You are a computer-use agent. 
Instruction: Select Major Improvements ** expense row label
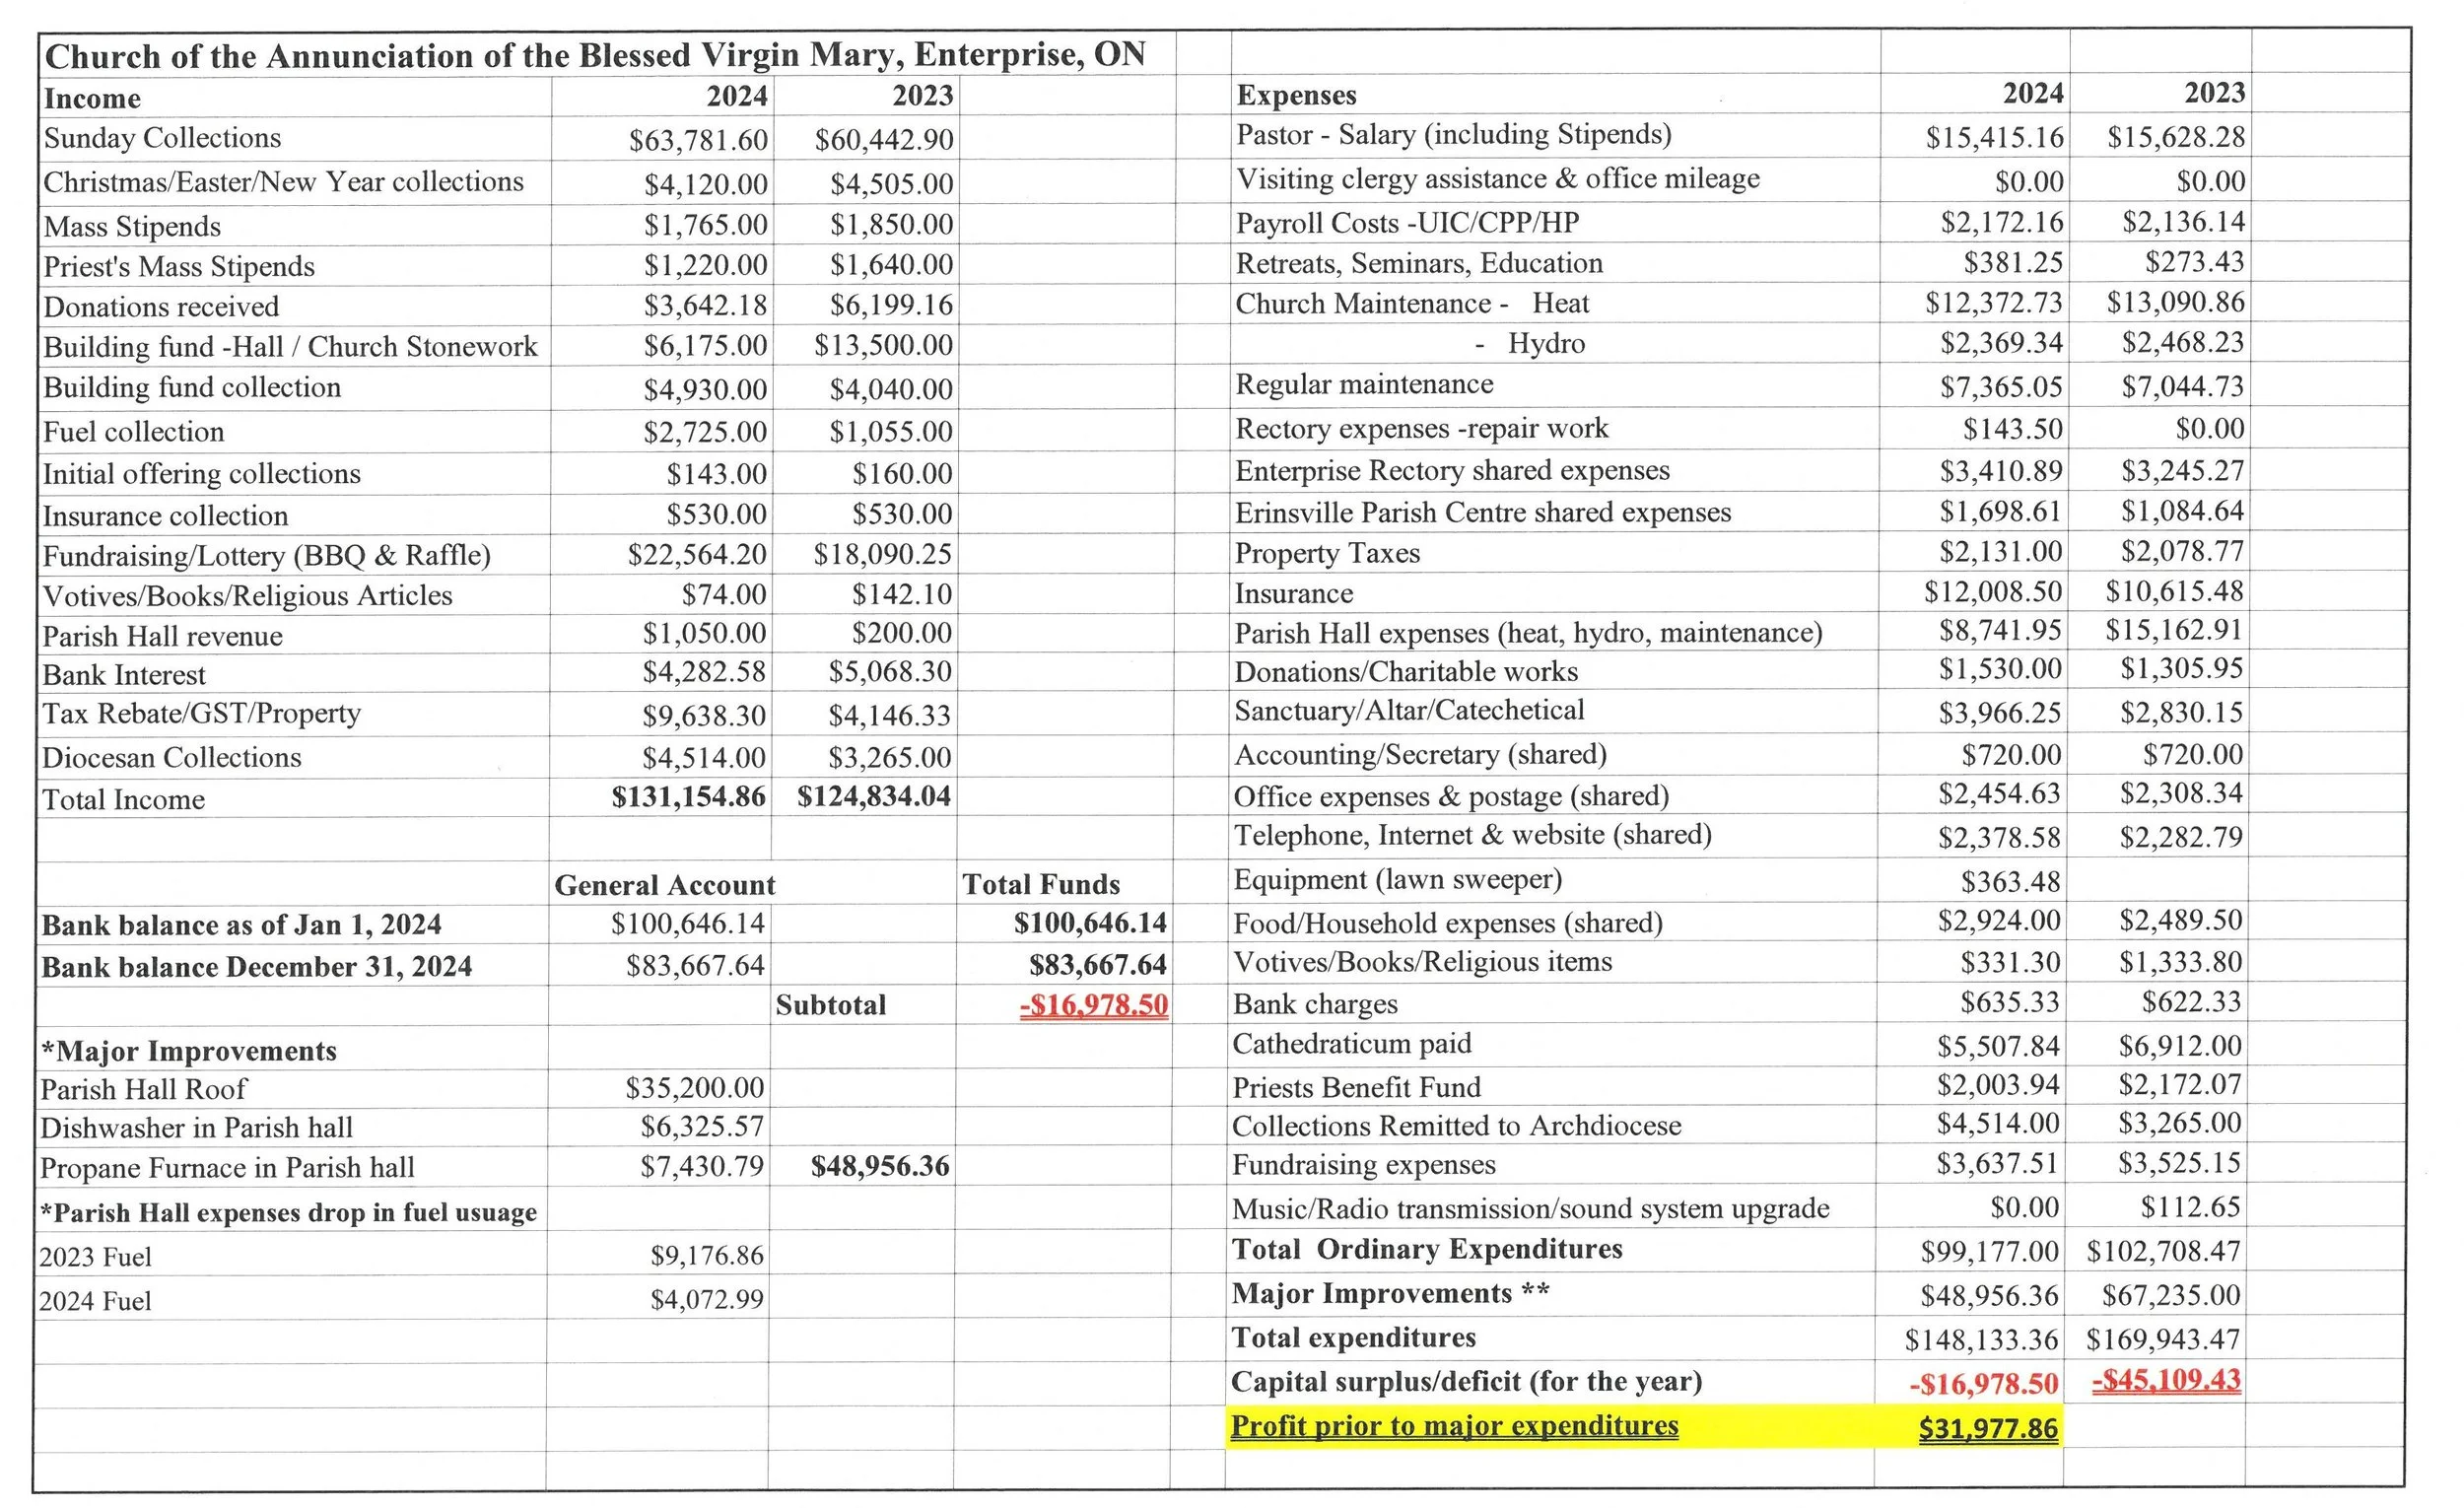point(1390,1294)
